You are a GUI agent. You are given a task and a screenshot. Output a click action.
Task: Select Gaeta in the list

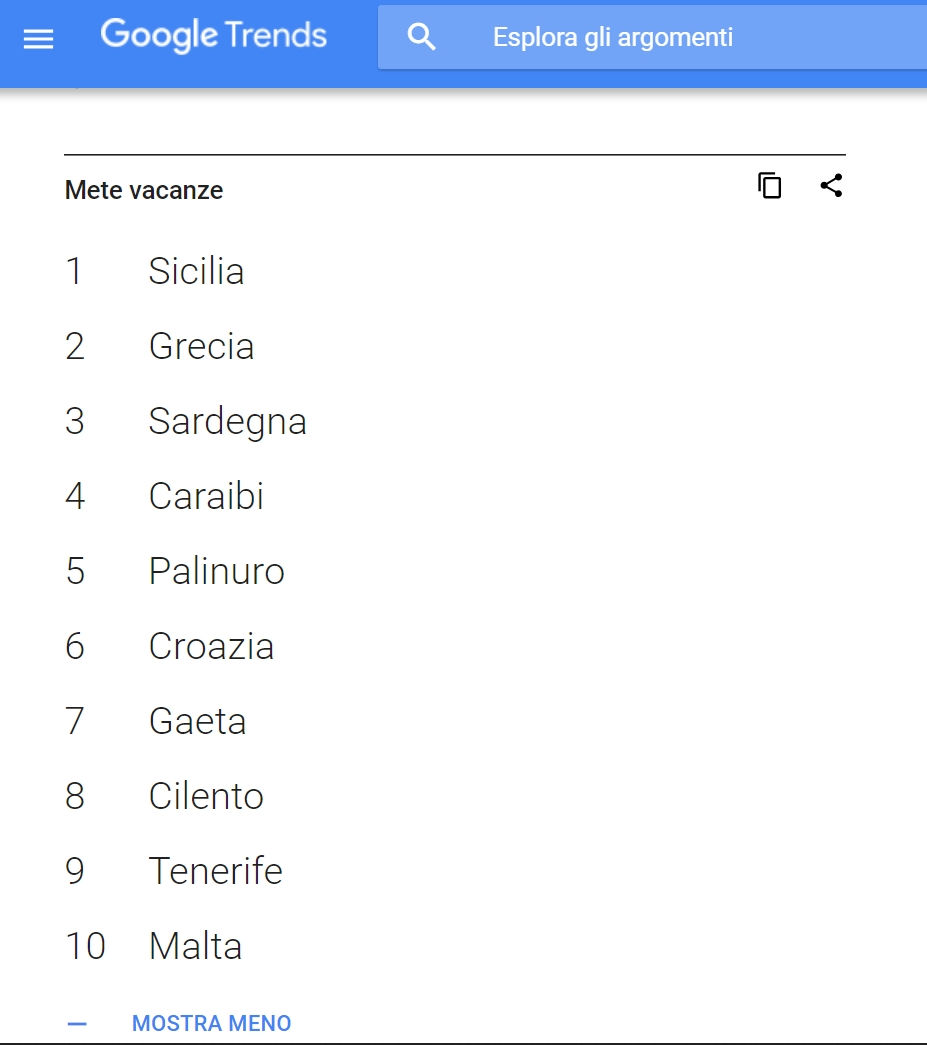197,721
